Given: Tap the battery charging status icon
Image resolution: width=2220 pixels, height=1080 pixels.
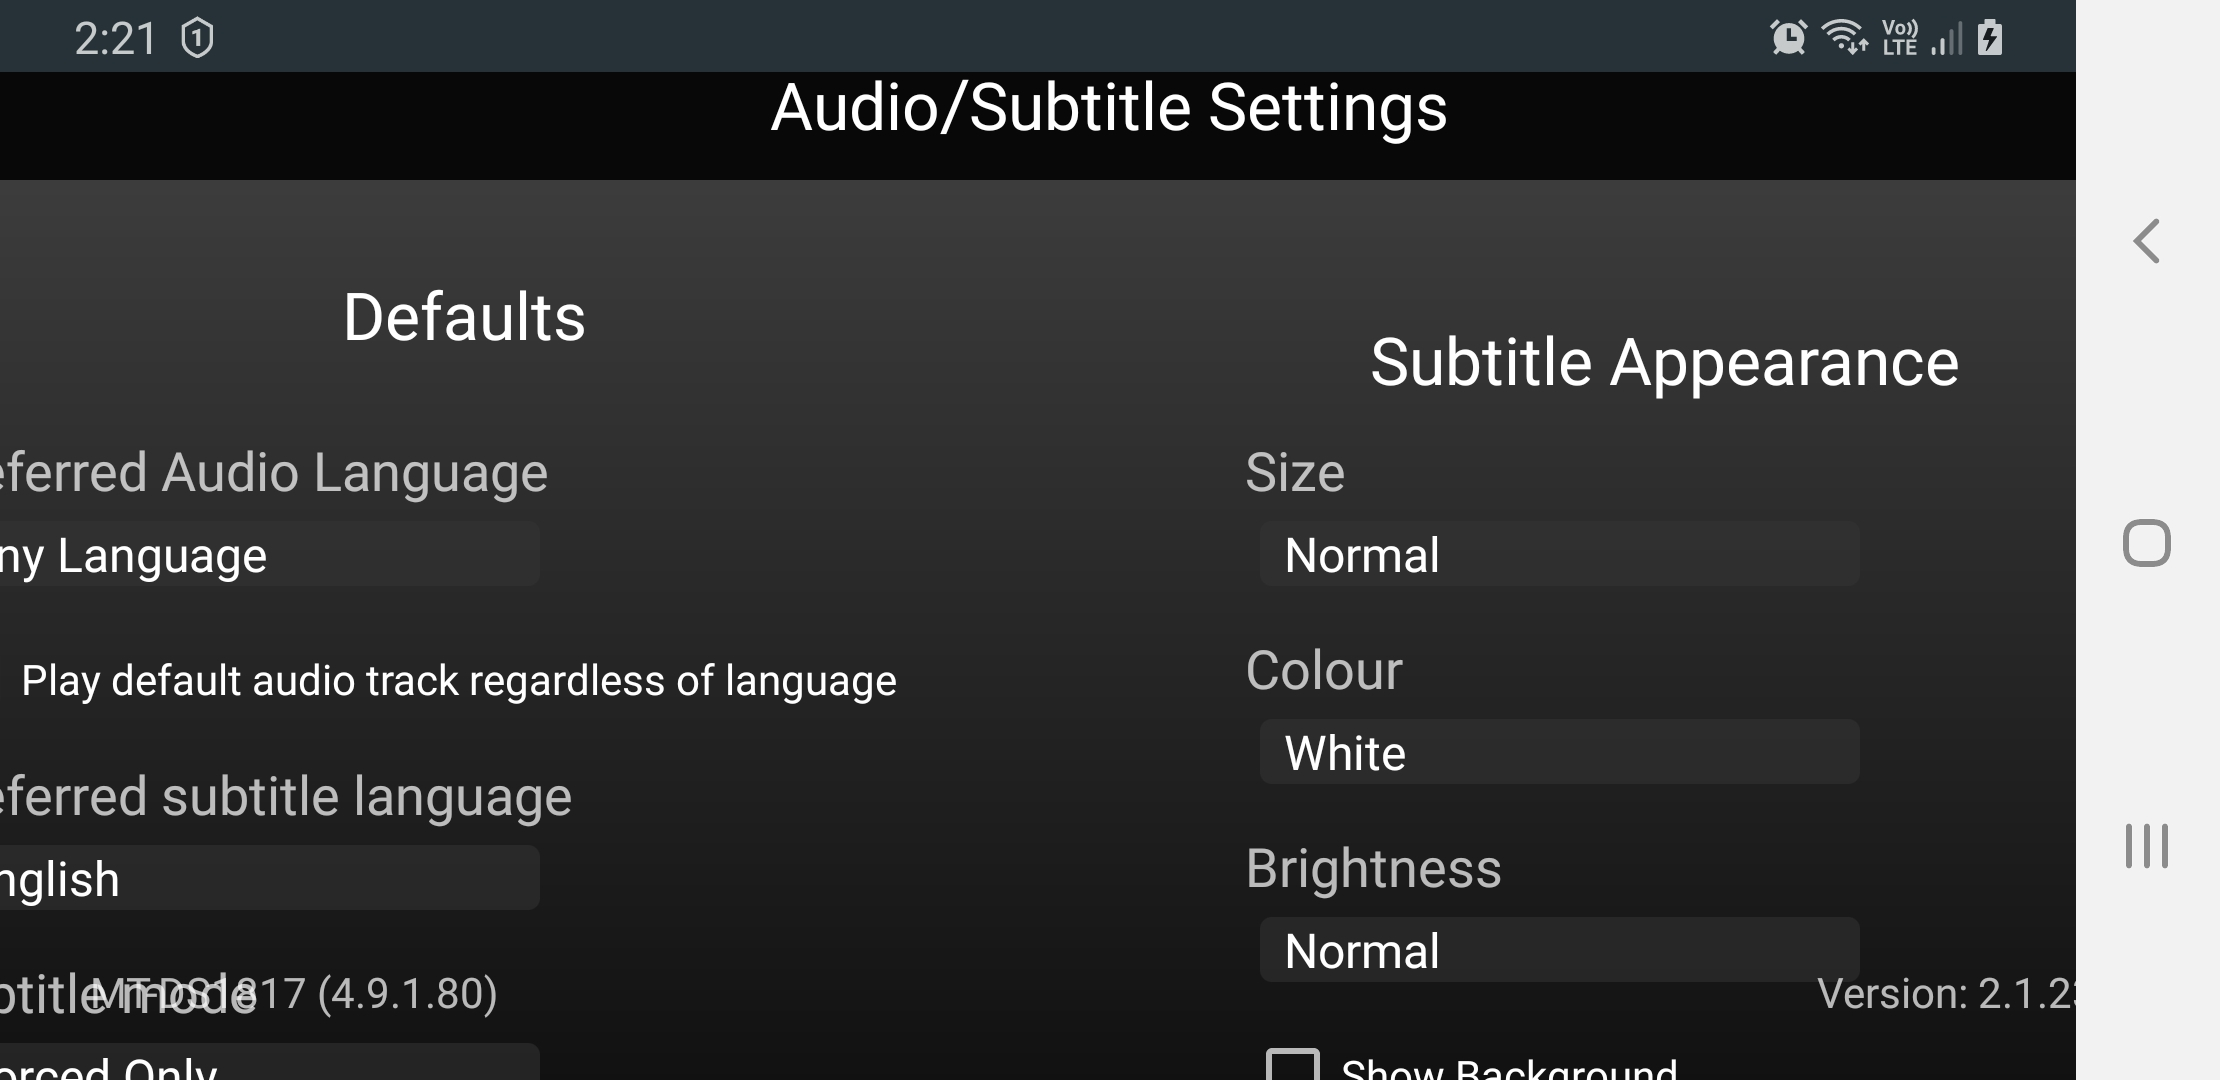Looking at the screenshot, I should coord(1990,38).
